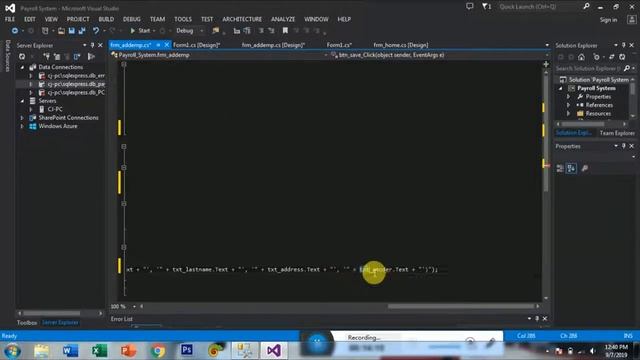Open Excel from the taskbar
The image size is (640, 360).
[99, 350]
